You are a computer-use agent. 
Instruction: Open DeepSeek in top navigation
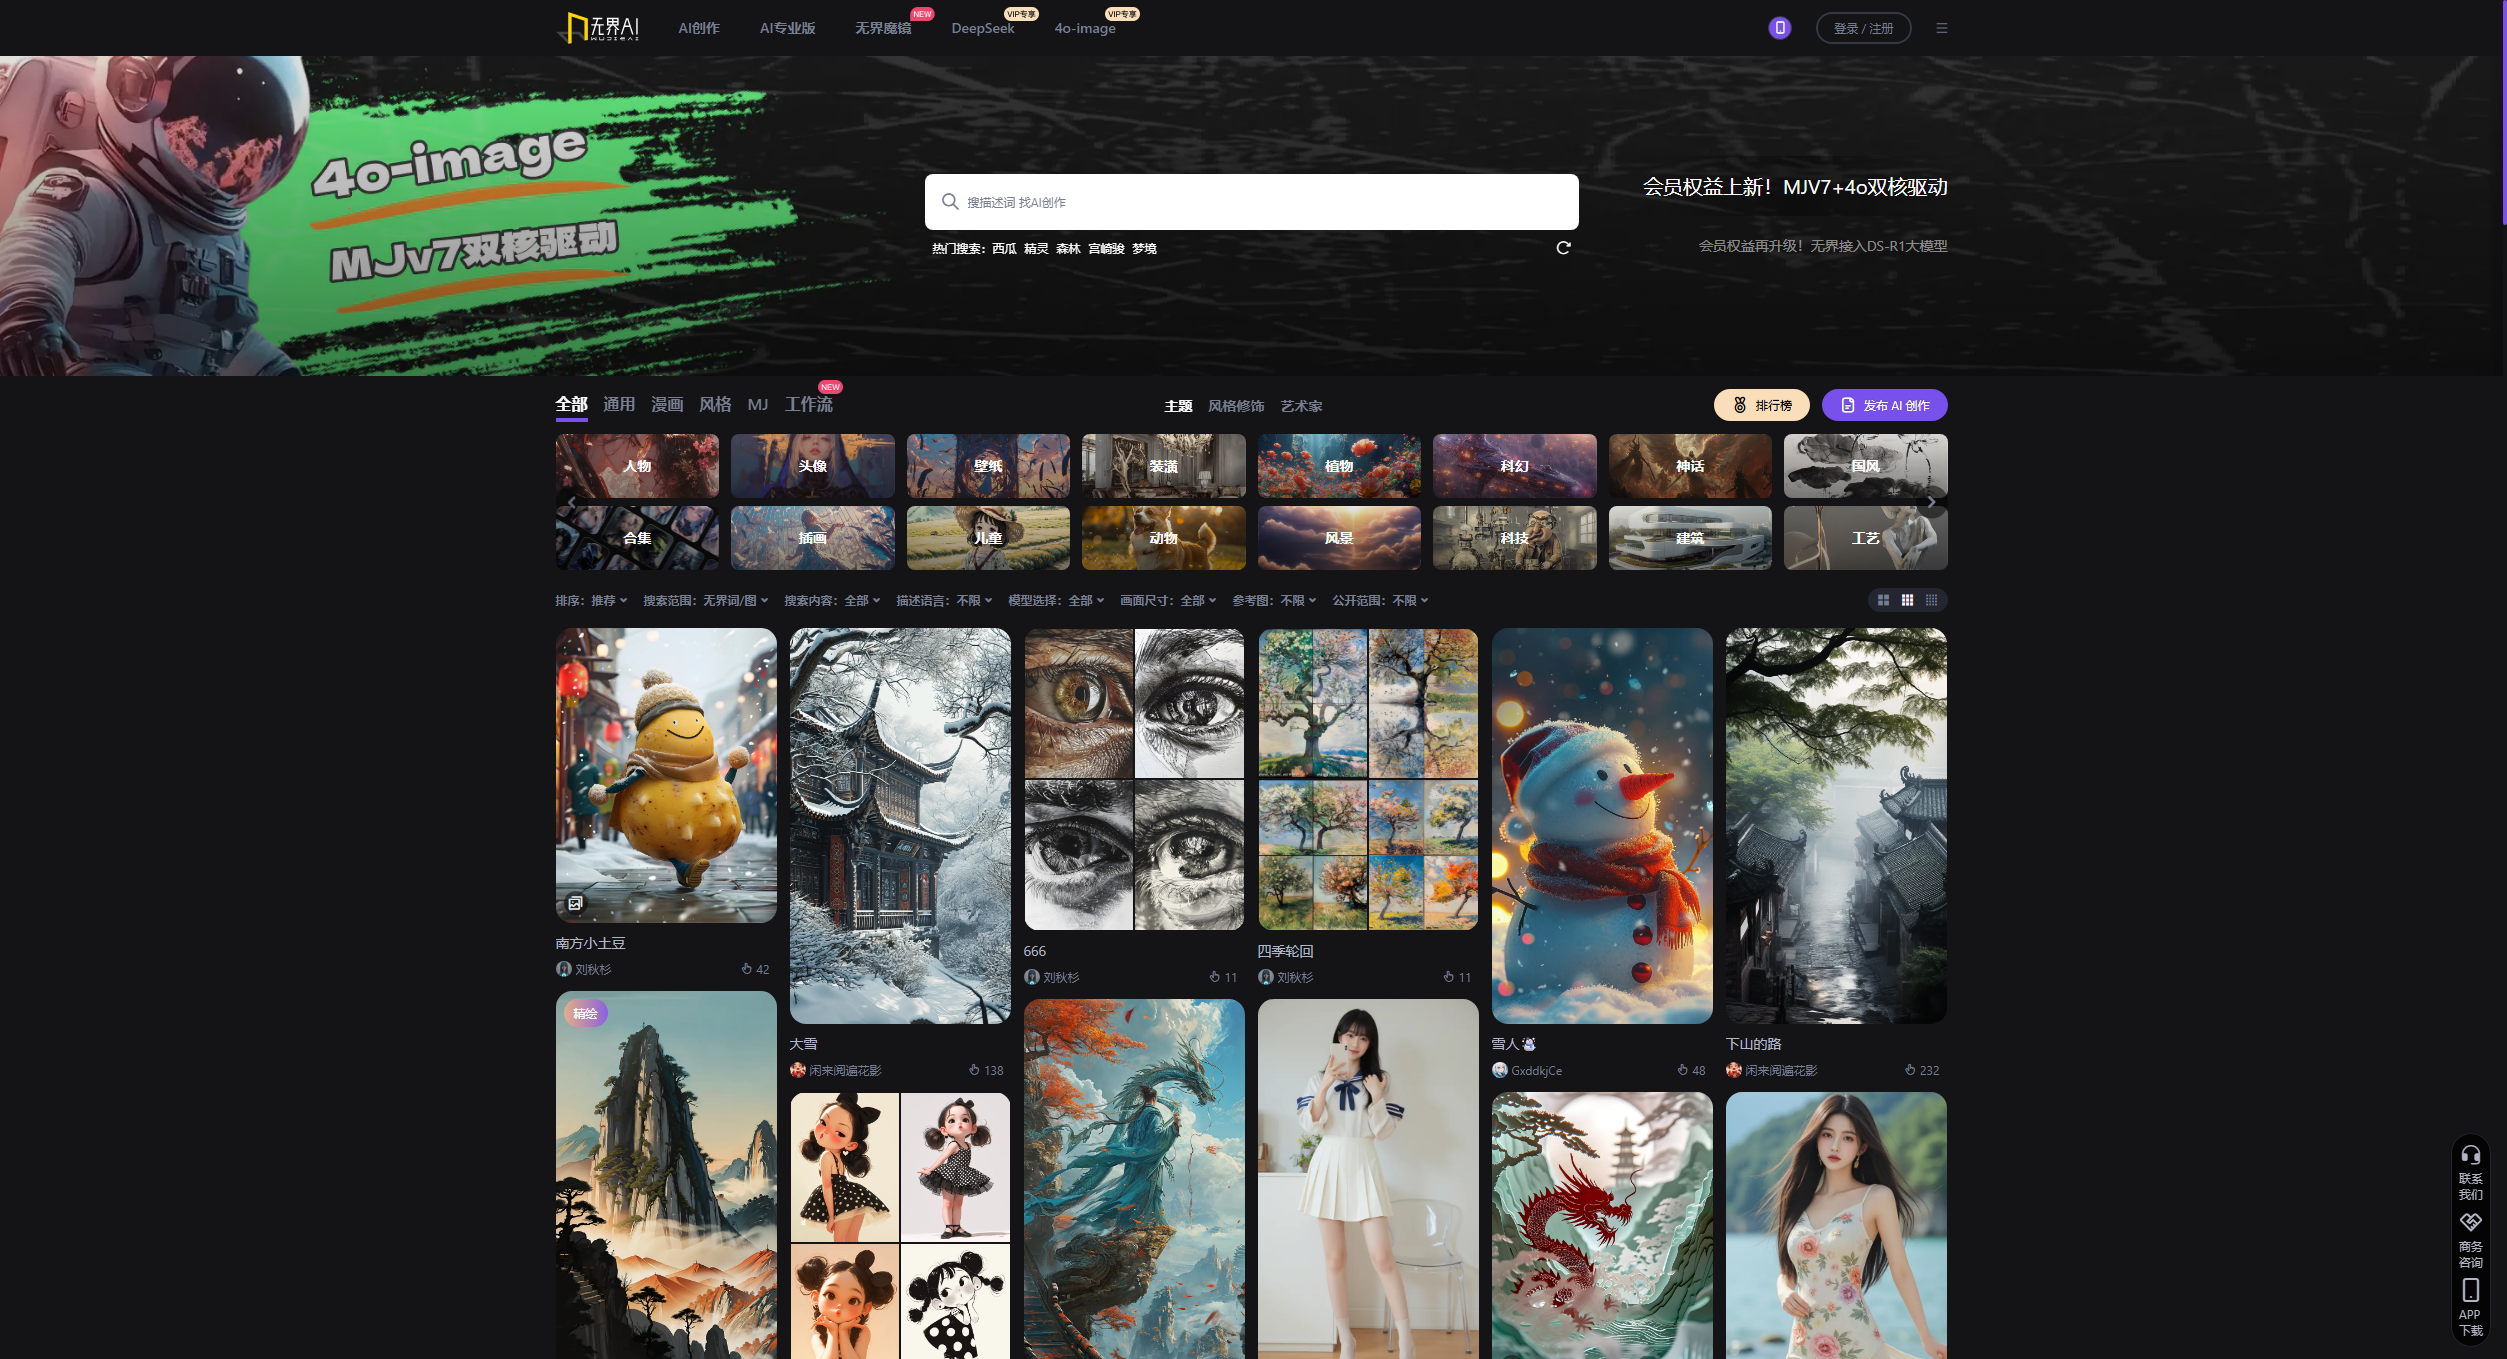pos(982,28)
